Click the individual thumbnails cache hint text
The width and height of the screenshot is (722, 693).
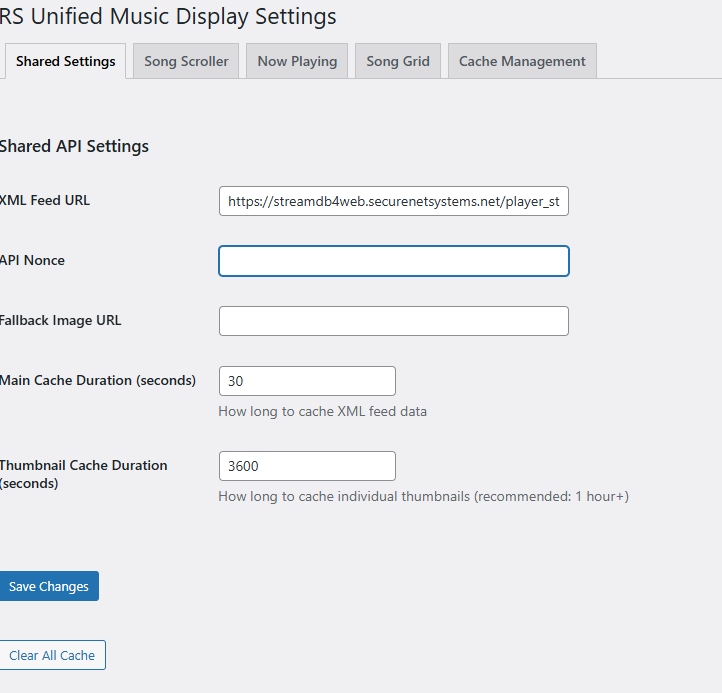[x=423, y=496]
